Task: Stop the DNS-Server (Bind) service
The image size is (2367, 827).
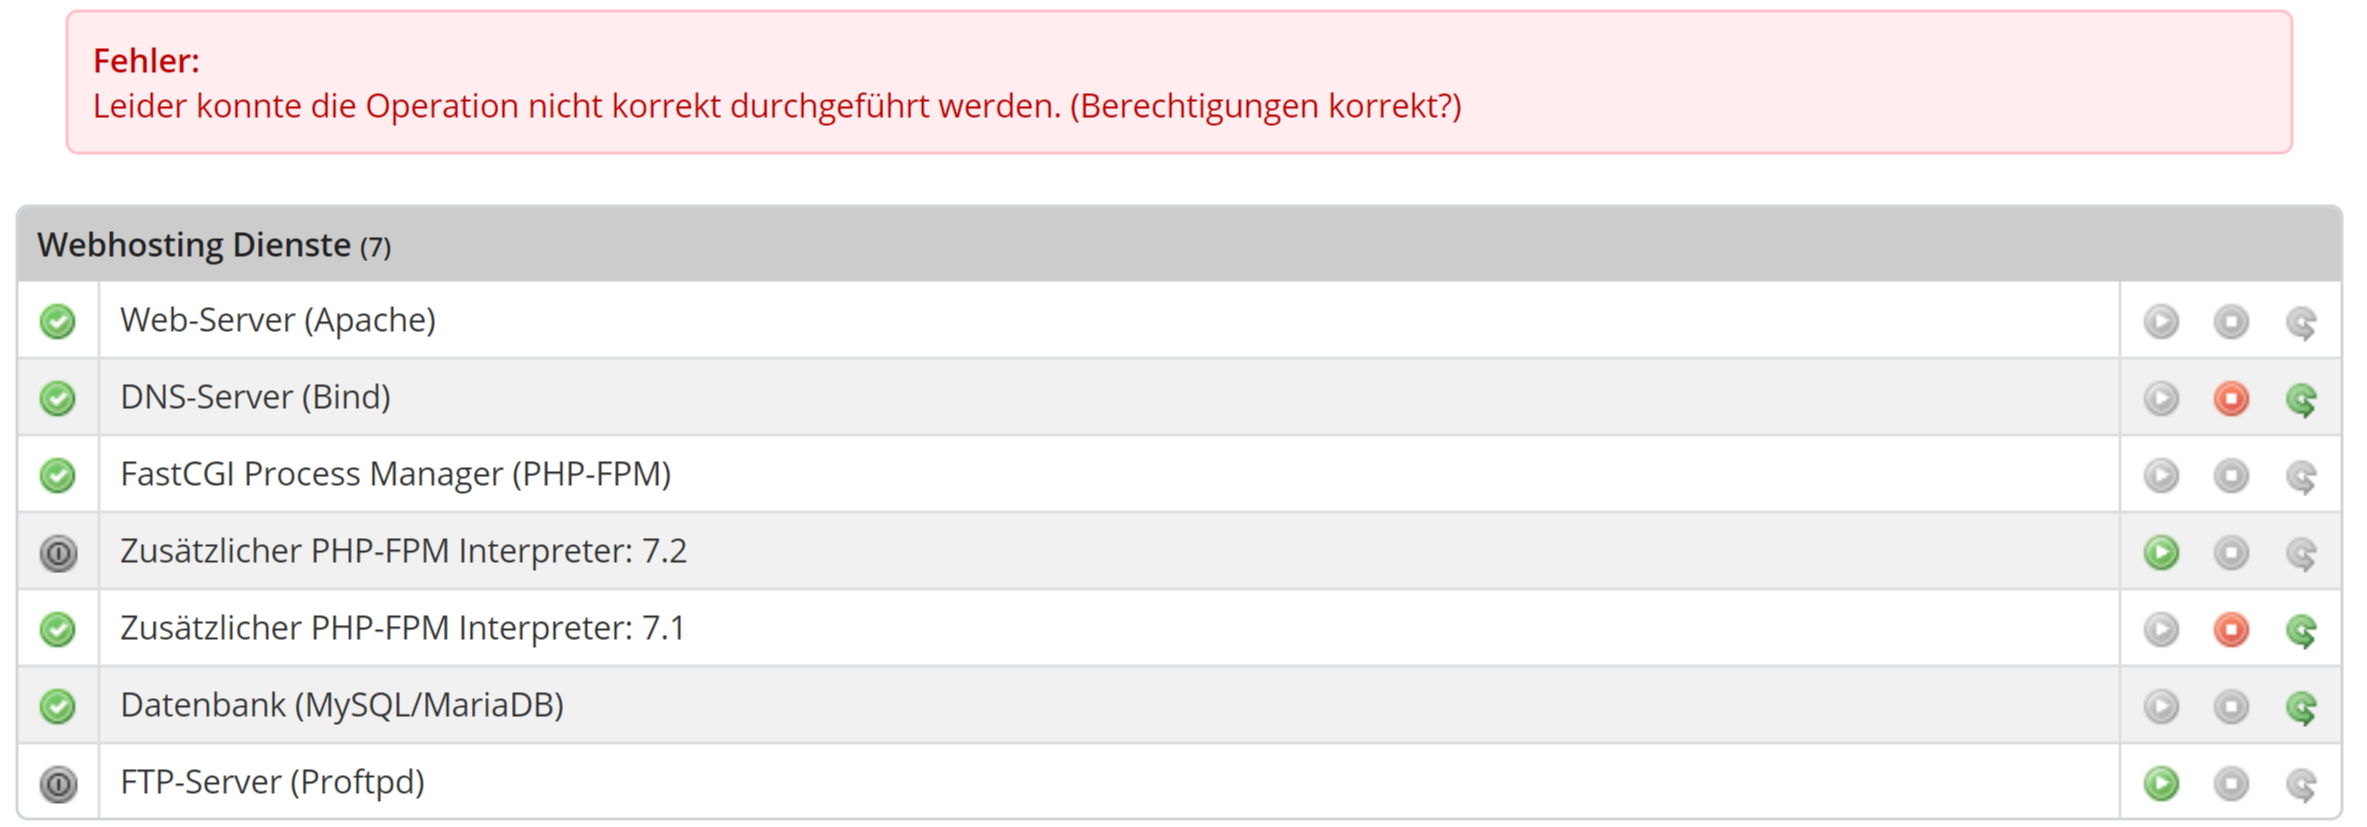Action: (2230, 399)
